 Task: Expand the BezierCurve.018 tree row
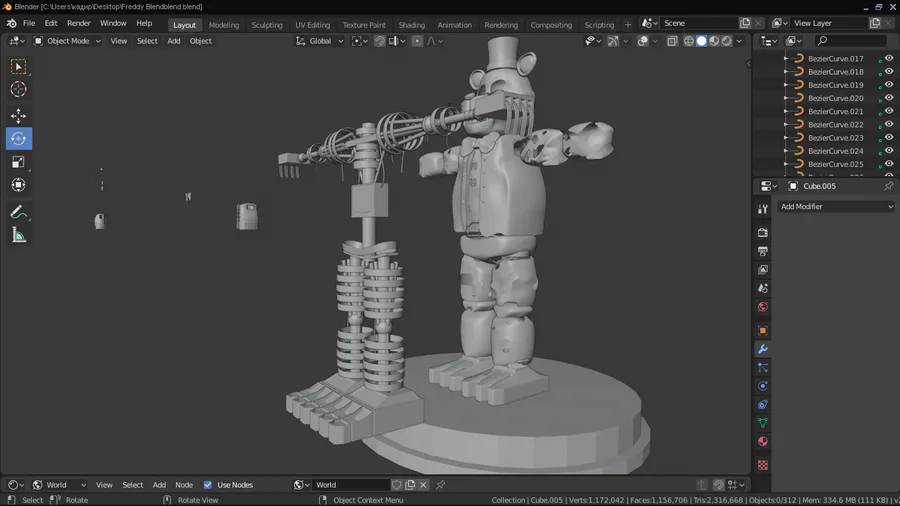coord(786,72)
